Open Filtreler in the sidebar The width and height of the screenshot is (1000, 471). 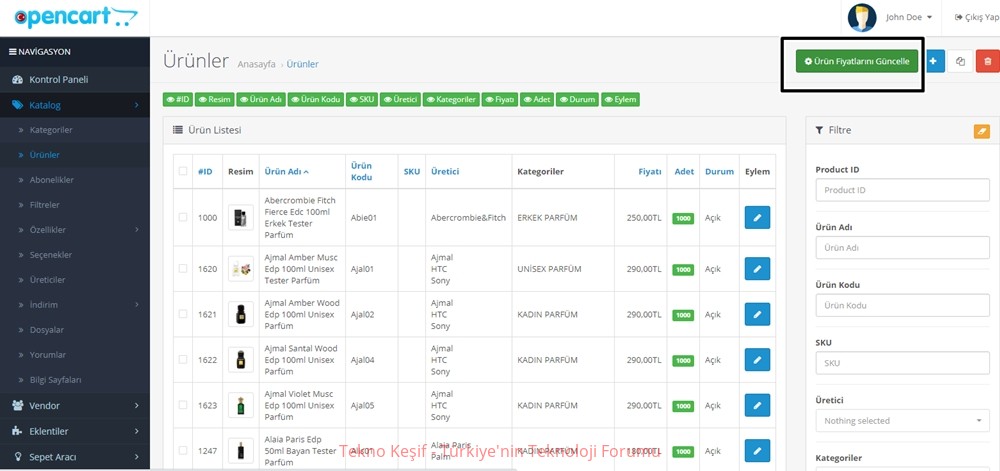[x=45, y=205]
